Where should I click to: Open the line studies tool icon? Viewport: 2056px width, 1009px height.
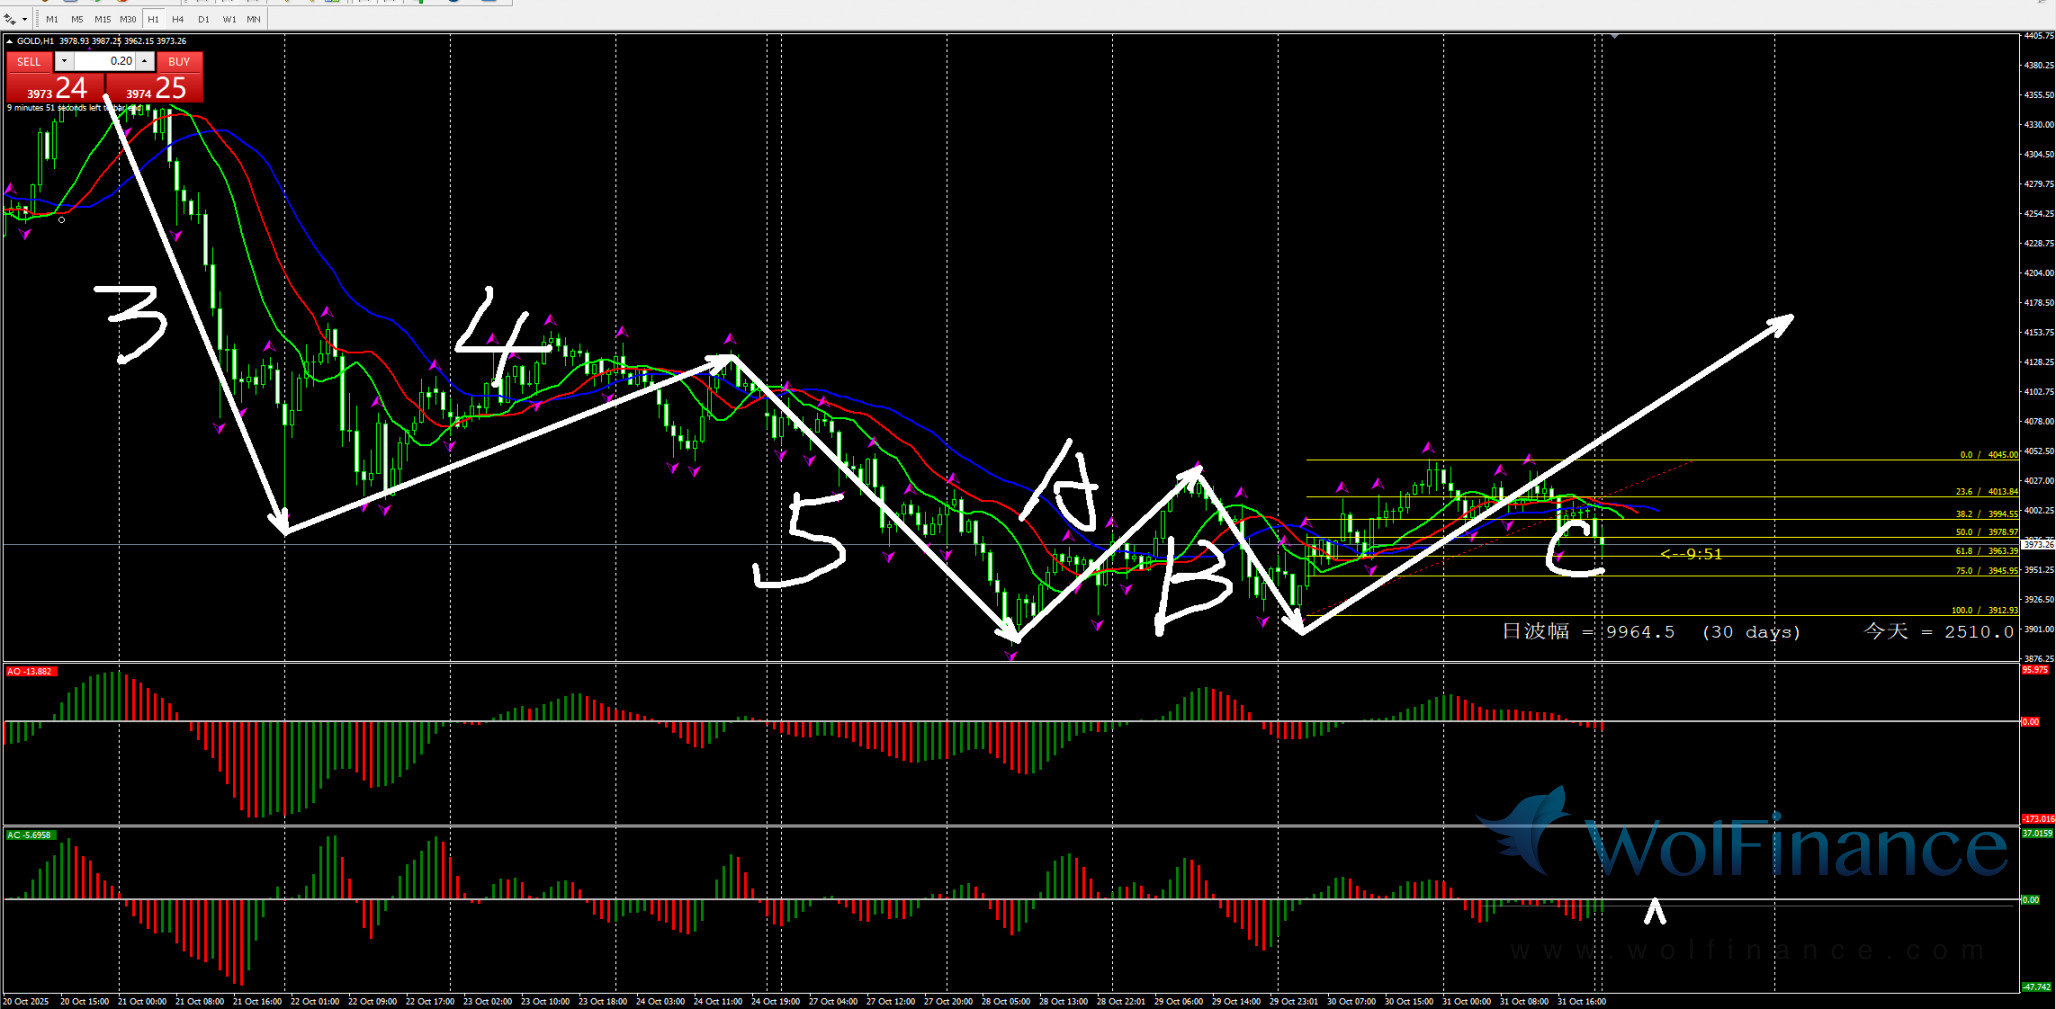click(9, 19)
